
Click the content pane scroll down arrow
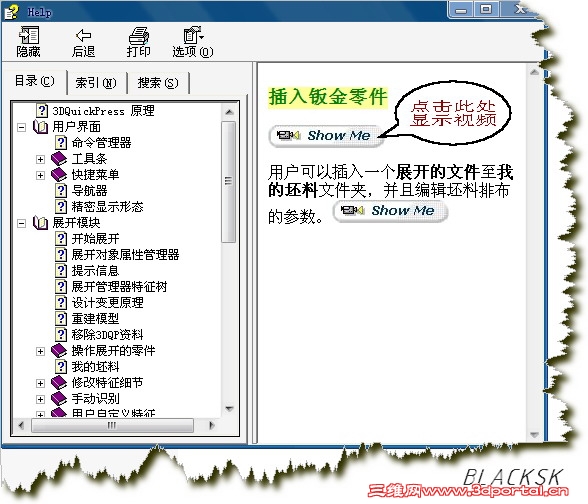[x=534, y=435]
